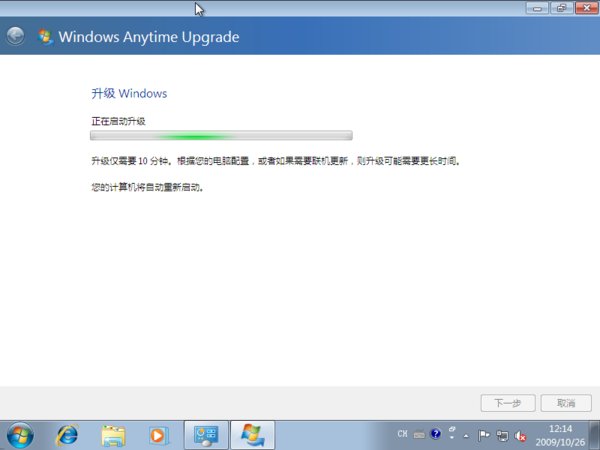The image size is (600, 450).
Task: Click the back arrow in Windows Anytime Upgrade
Action: [x=15, y=36]
